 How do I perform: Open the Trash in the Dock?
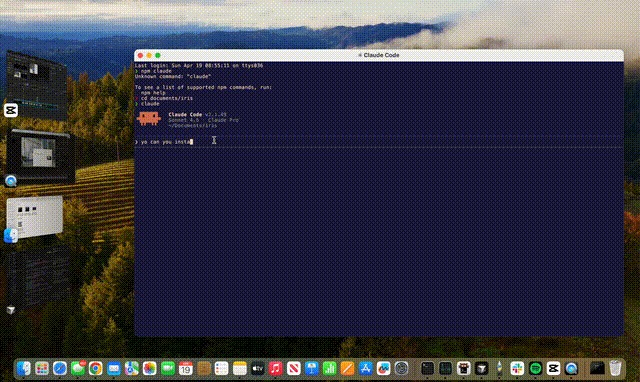[615, 369]
